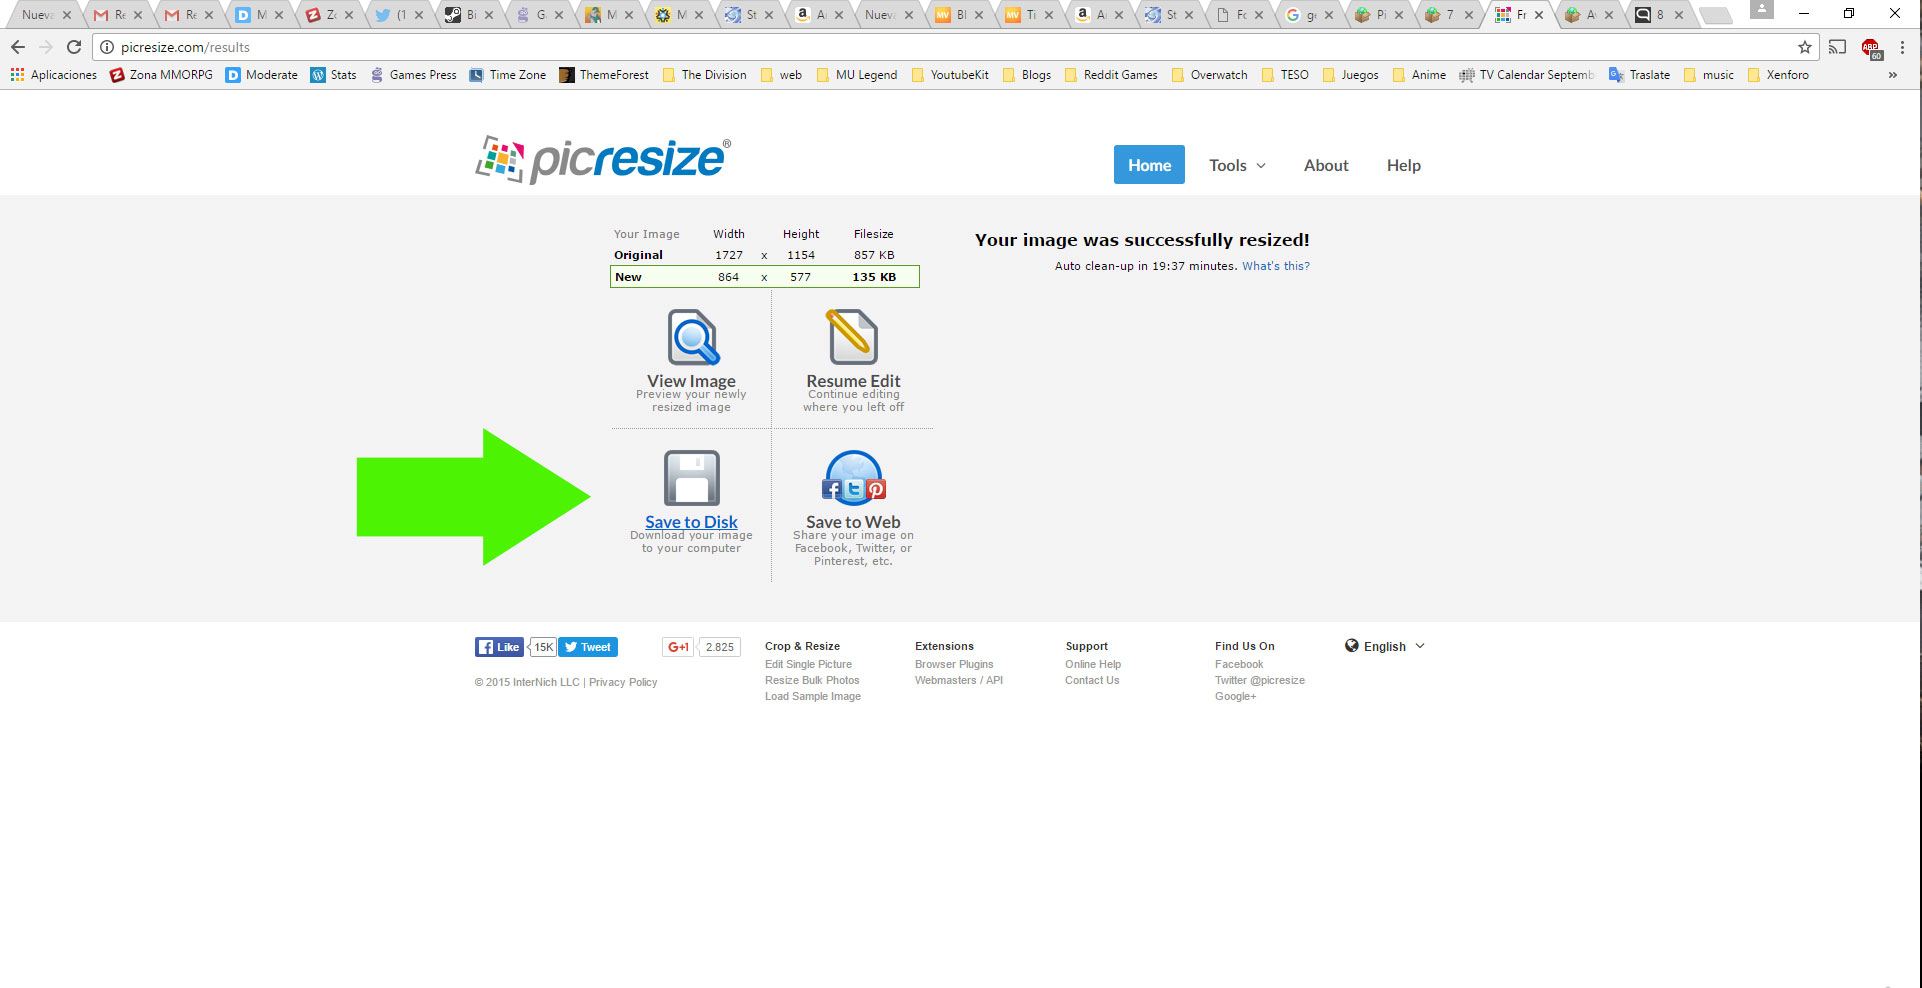Click the Contact Us link
Viewport: 1922px width, 988px height.
(x=1092, y=680)
